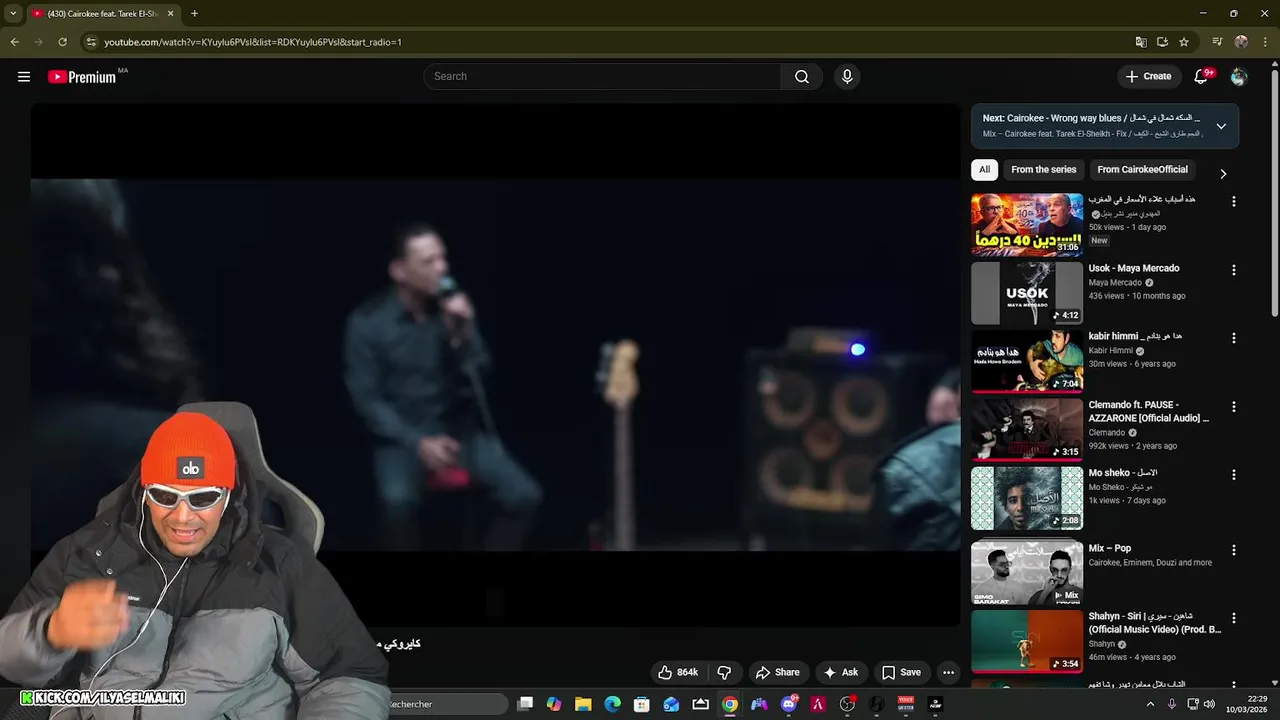
Task: Share the video
Action: point(777,672)
